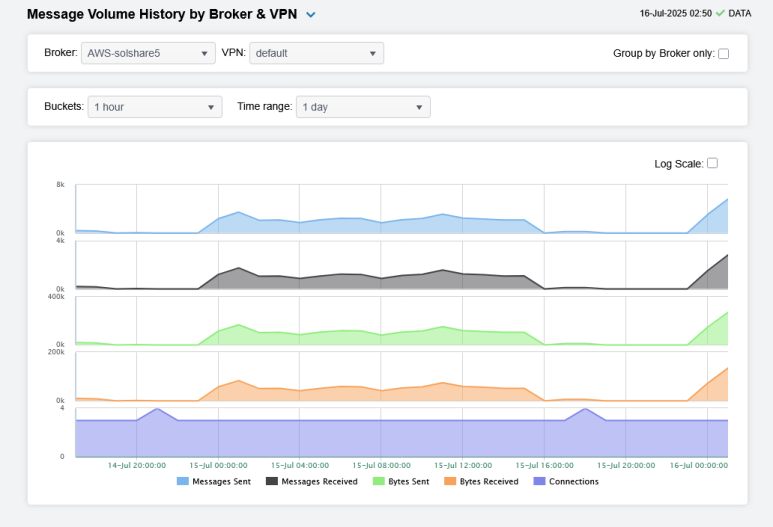Viewport: 773px width, 527px height.
Task: Click the Bytes Received orange legend swatch
Action: pyautogui.click(x=449, y=481)
